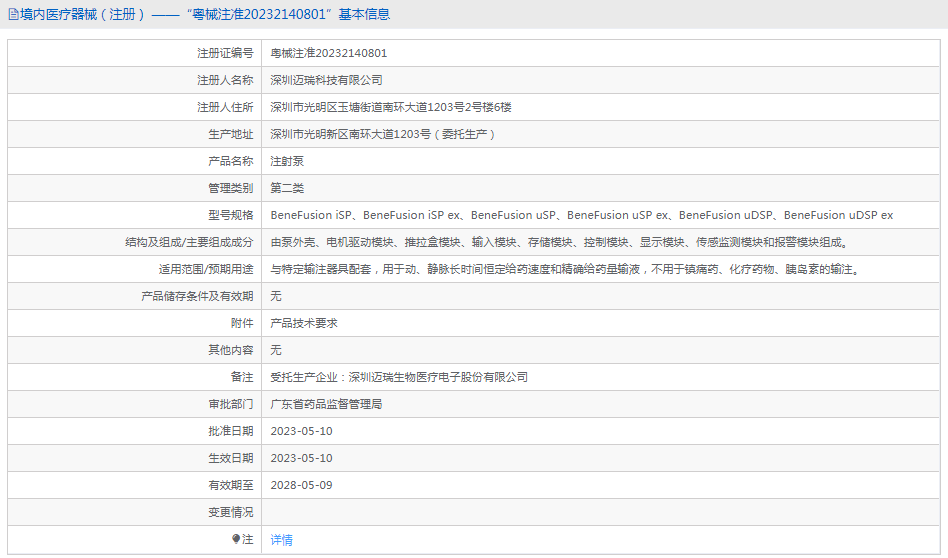Click the storage condition value 无
The height and width of the screenshot is (558, 948).
(x=276, y=296)
